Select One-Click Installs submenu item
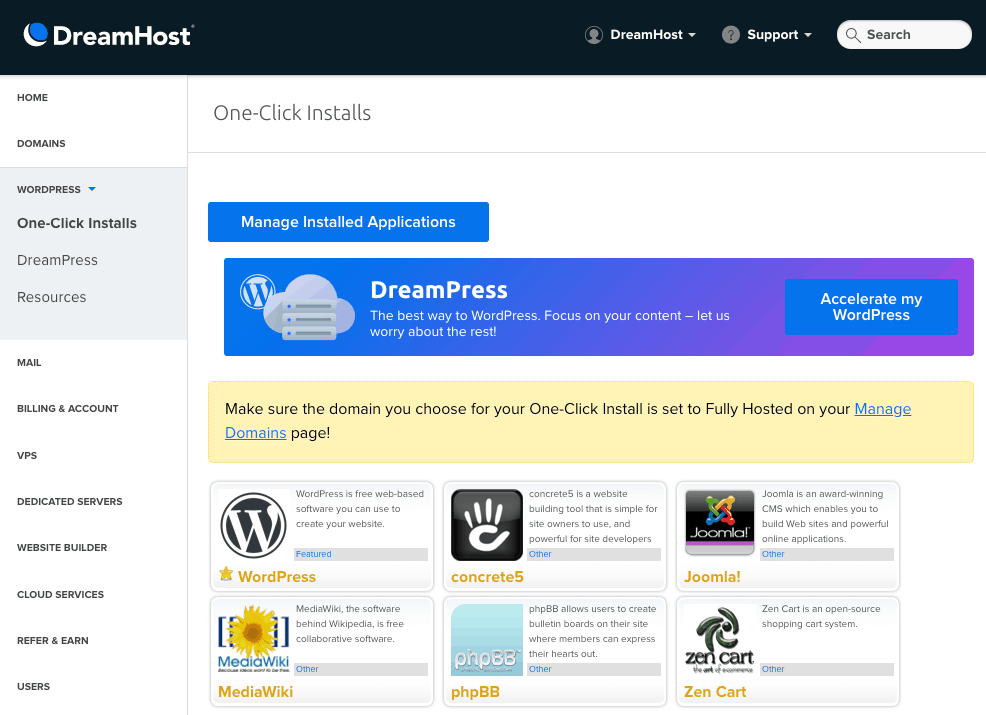 [x=77, y=223]
